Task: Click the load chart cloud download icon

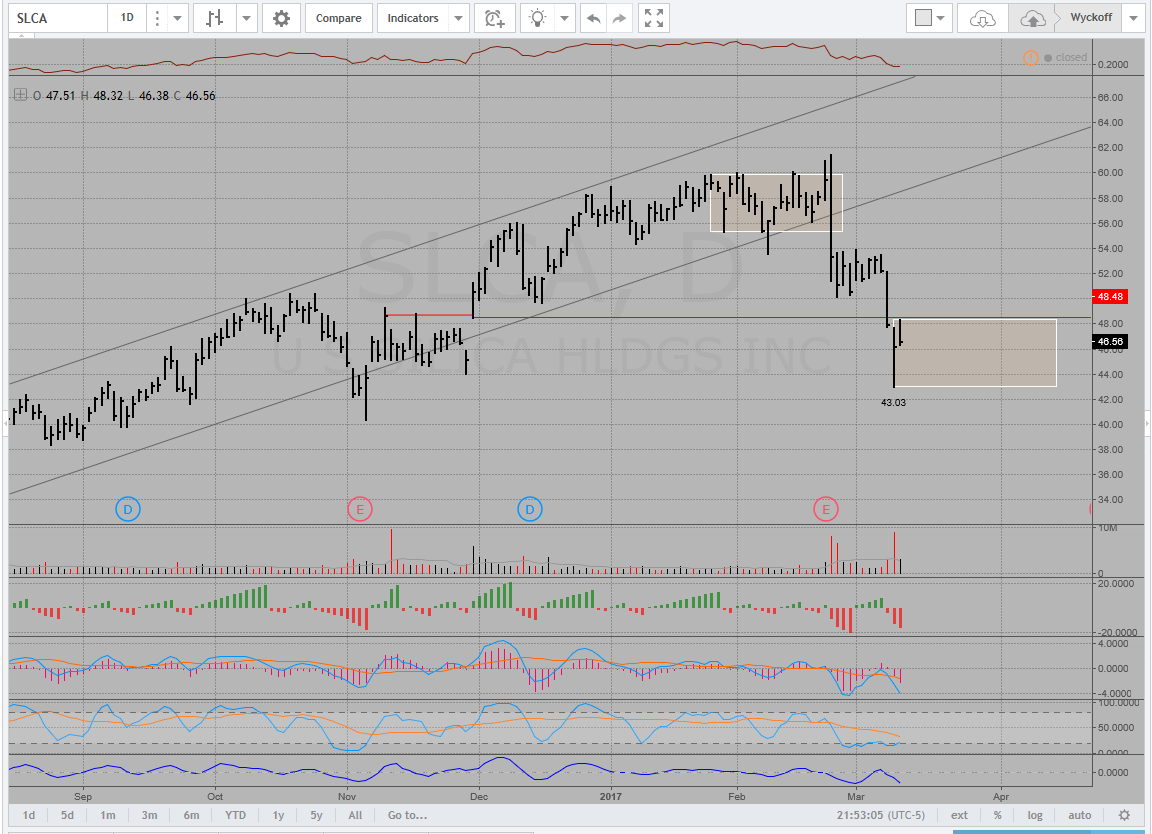Action: [983, 18]
